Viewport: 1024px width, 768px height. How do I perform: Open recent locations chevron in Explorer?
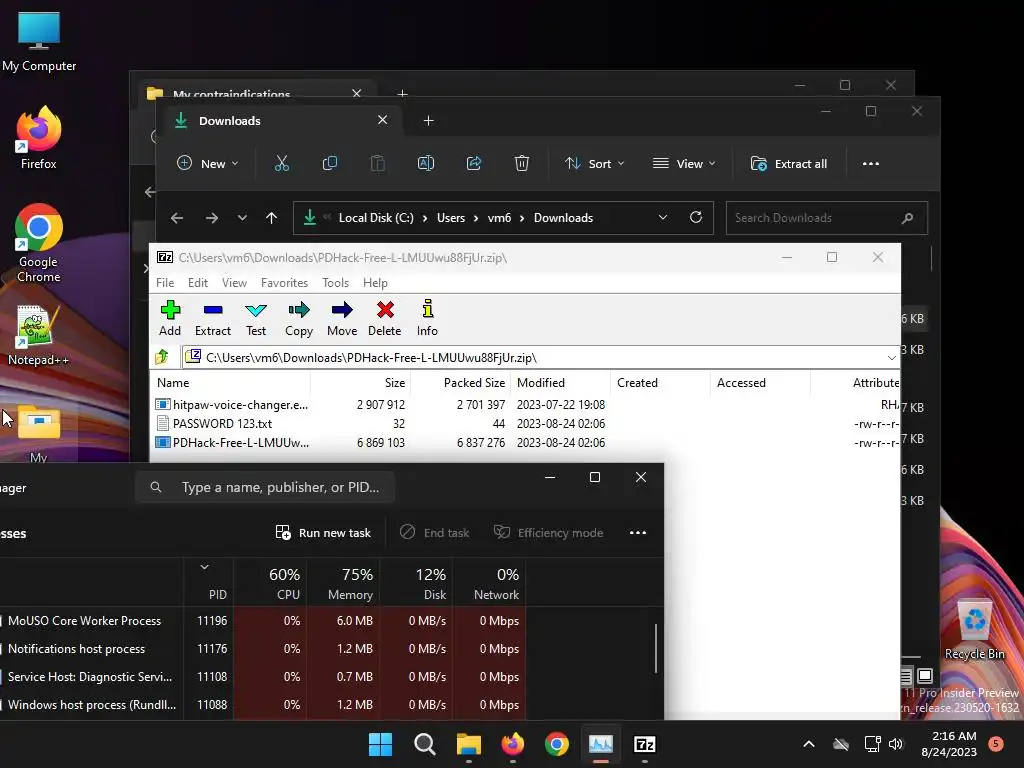(242, 218)
